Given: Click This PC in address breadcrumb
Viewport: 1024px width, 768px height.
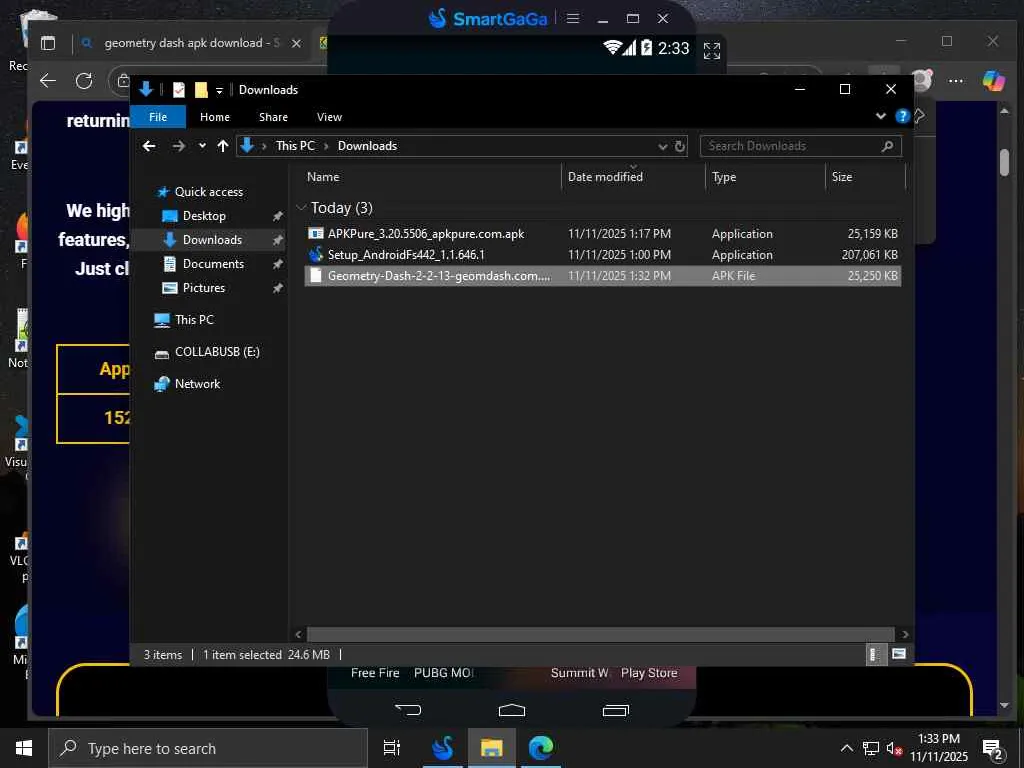Looking at the screenshot, I should pyautogui.click(x=295, y=146).
